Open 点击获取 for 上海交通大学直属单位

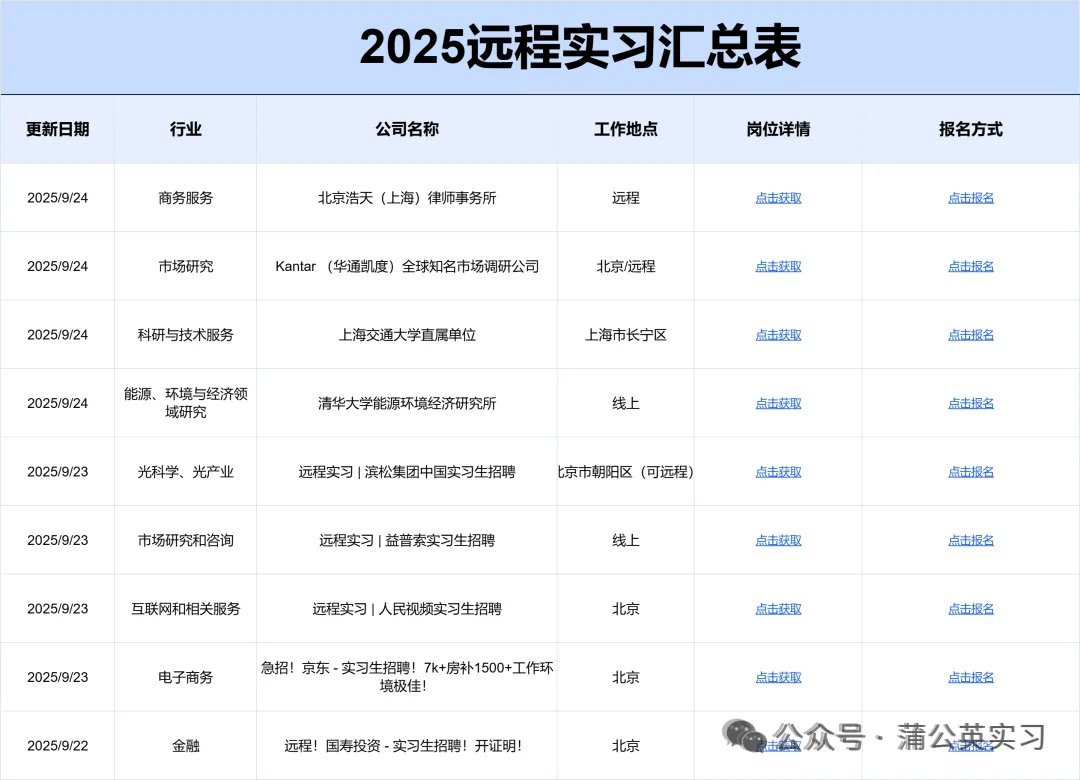(778, 335)
